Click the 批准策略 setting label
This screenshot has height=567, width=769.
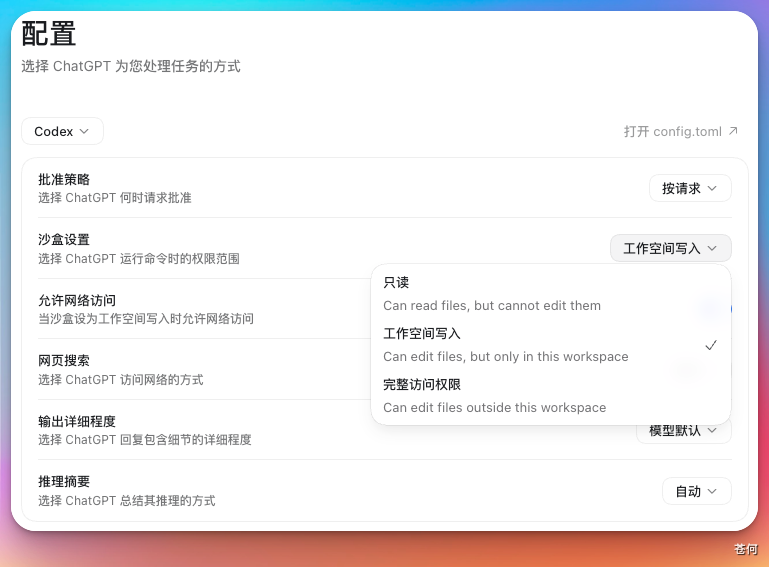[x=64, y=180]
